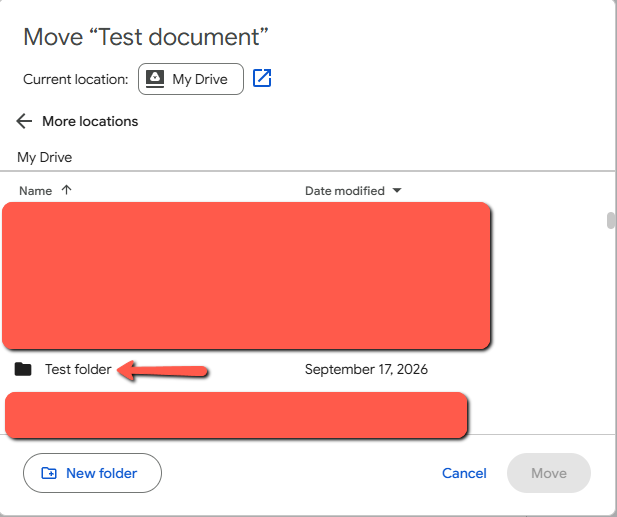Click the Move "Test document" dialog title
Image resolution: width=617 pixels, height=517 pixels.
click(x=146, y=37)
